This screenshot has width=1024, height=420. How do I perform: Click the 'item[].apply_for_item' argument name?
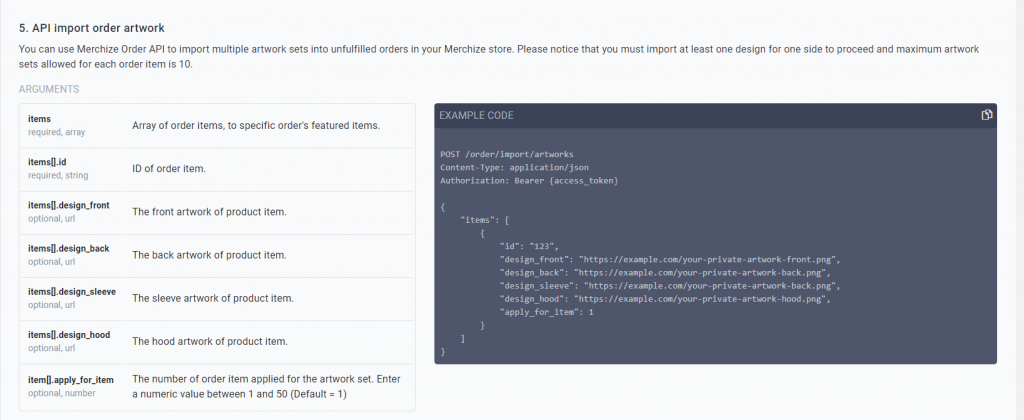point(71,380)
